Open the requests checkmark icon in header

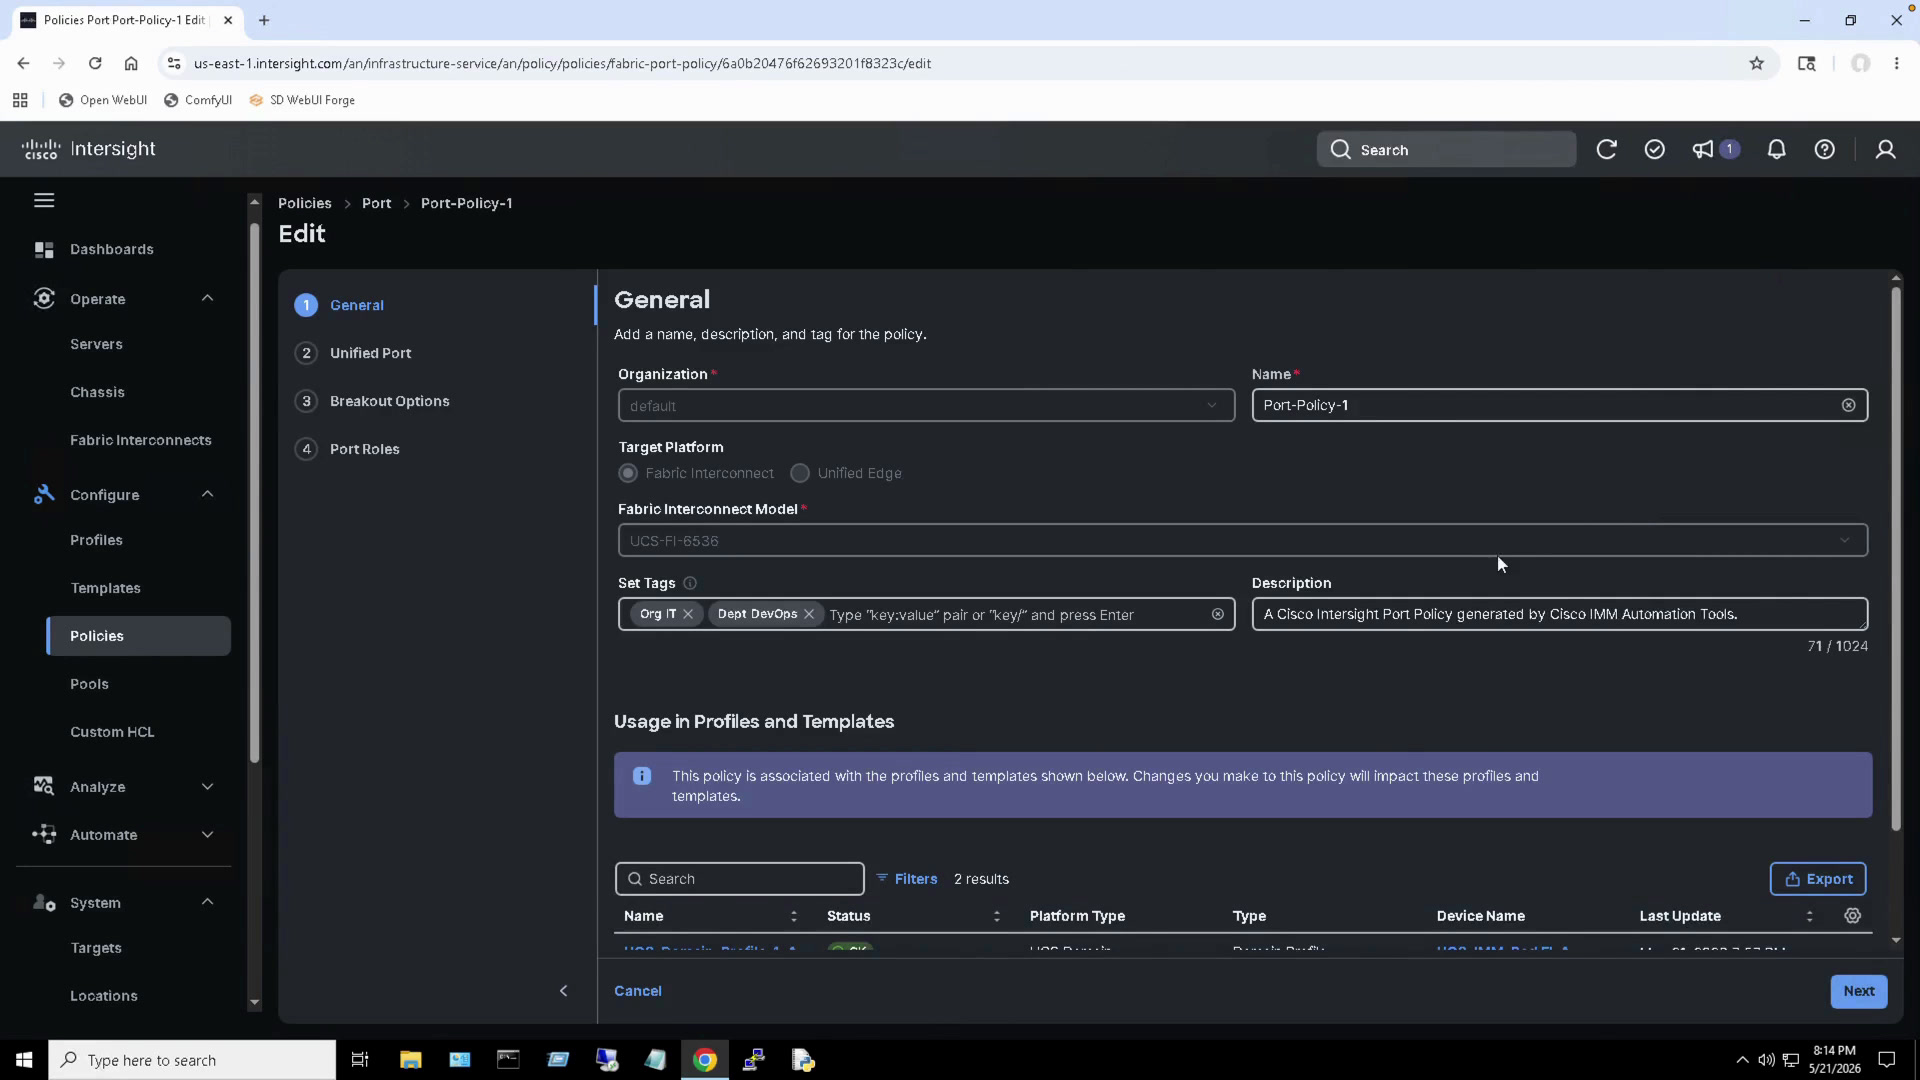pyautogui.click(x=1655, y=149)
